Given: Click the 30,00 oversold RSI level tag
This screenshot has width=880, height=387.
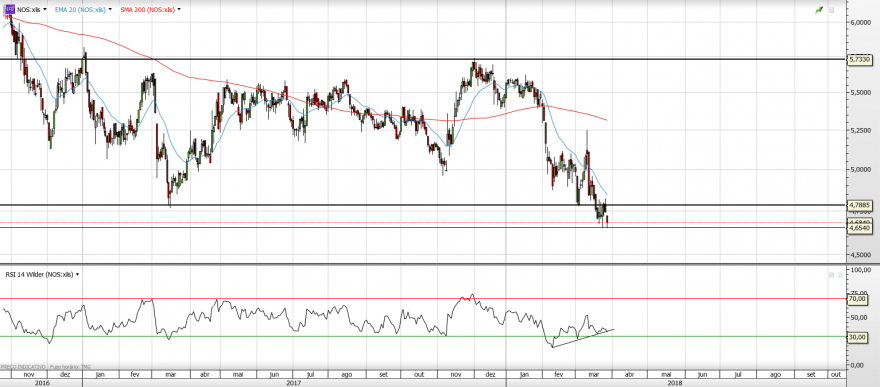Looking at the screenshot, I should pyautogui.click(x=859, y=337).
